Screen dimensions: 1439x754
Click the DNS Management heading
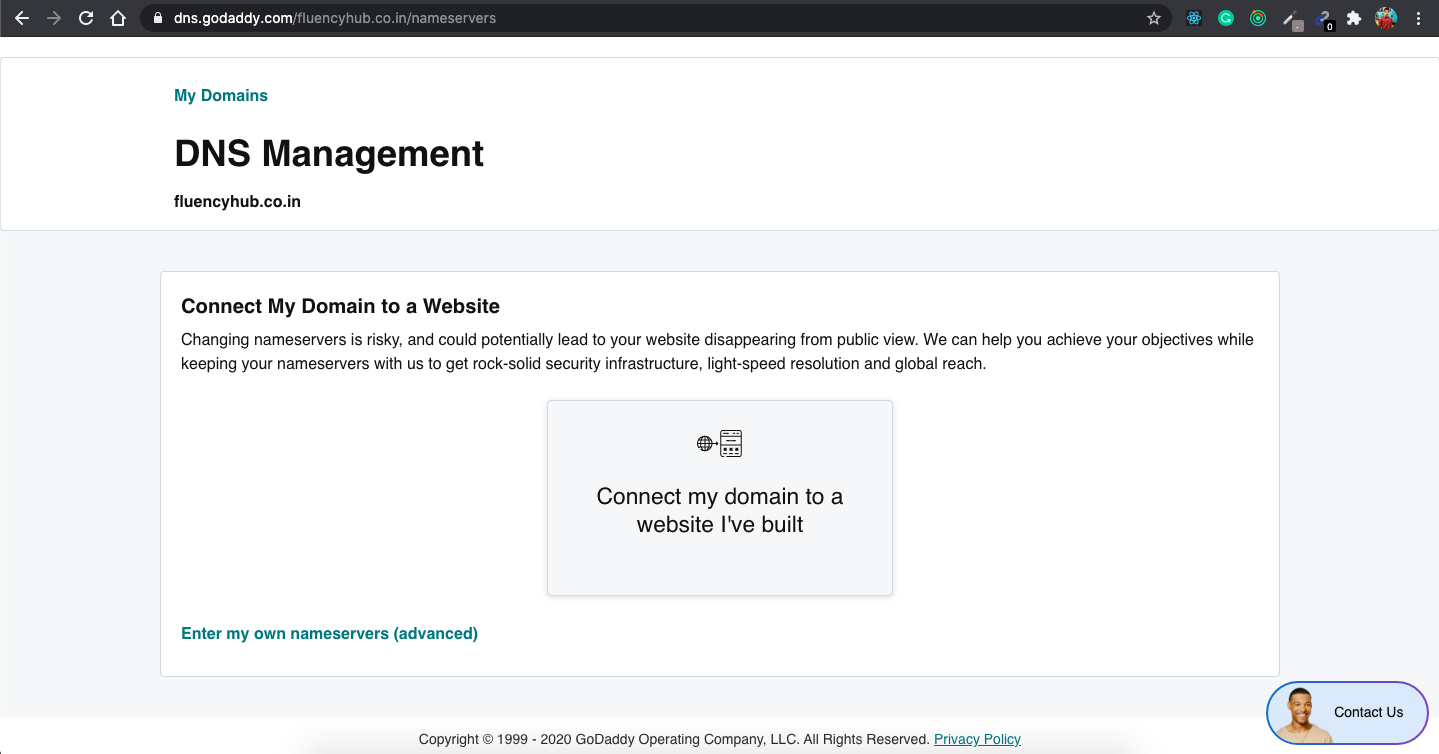click(329, 153)
